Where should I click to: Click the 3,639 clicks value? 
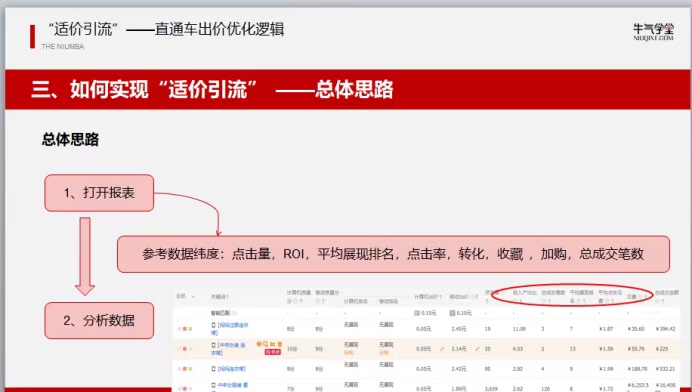click(491, 388)
